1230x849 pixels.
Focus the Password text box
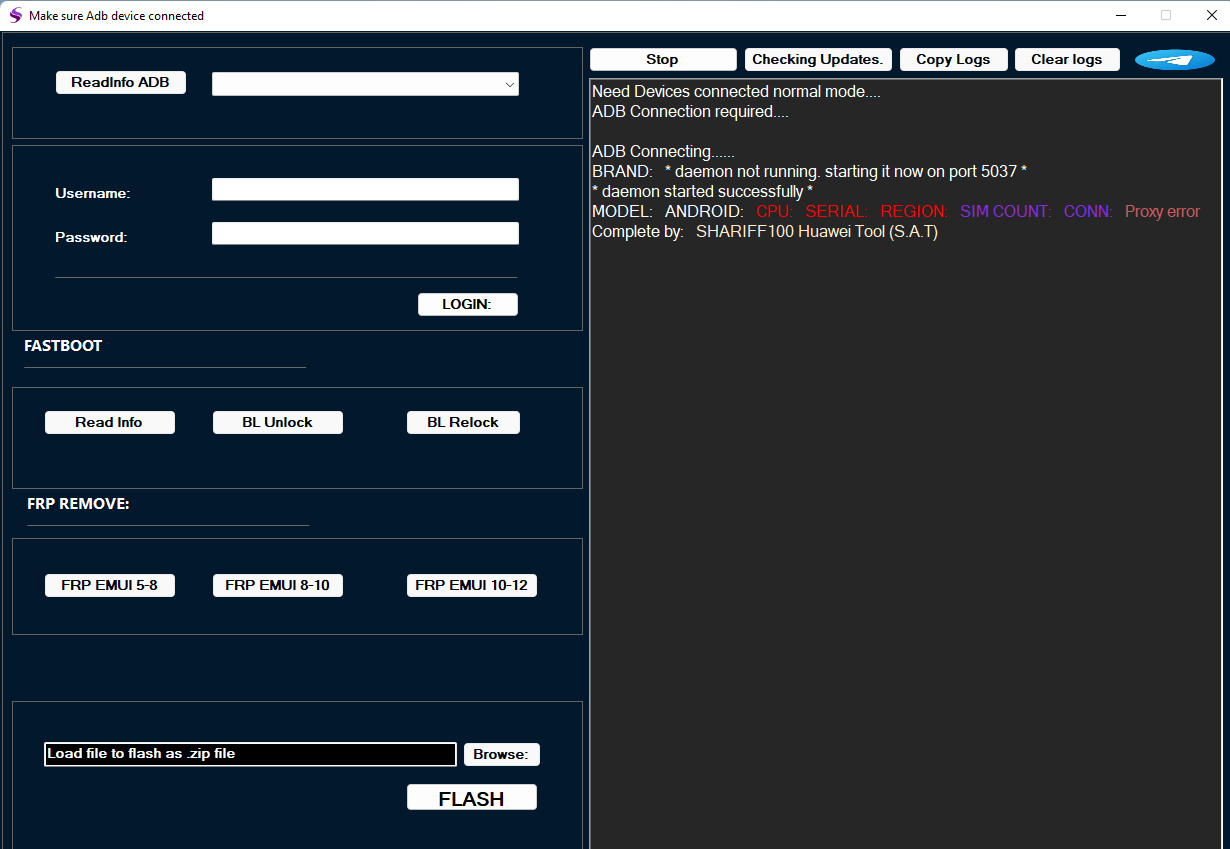tap(365, 234)
